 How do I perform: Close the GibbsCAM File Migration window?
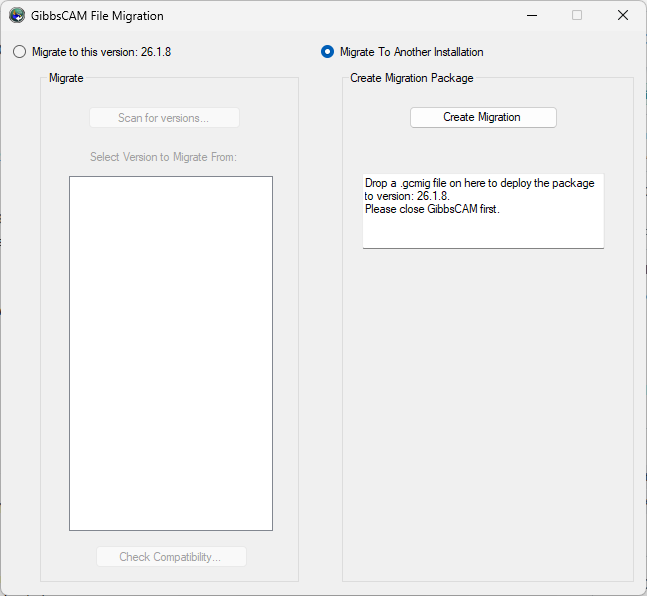point(623,16)
